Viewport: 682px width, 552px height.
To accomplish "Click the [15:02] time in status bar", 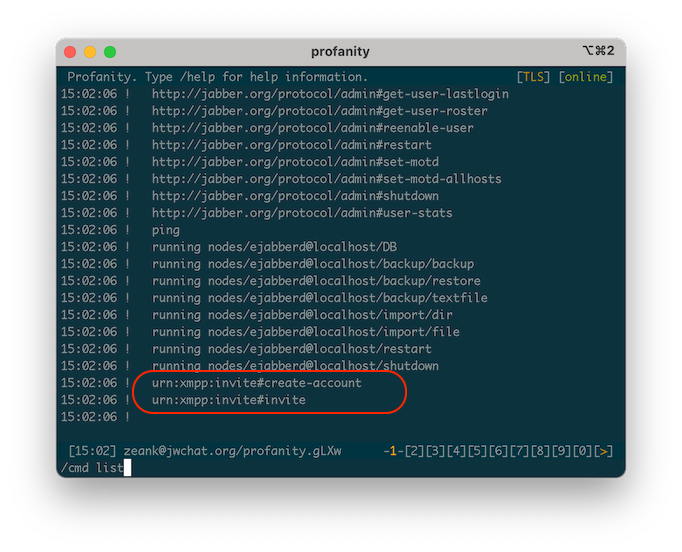I will tap(92, 451).
